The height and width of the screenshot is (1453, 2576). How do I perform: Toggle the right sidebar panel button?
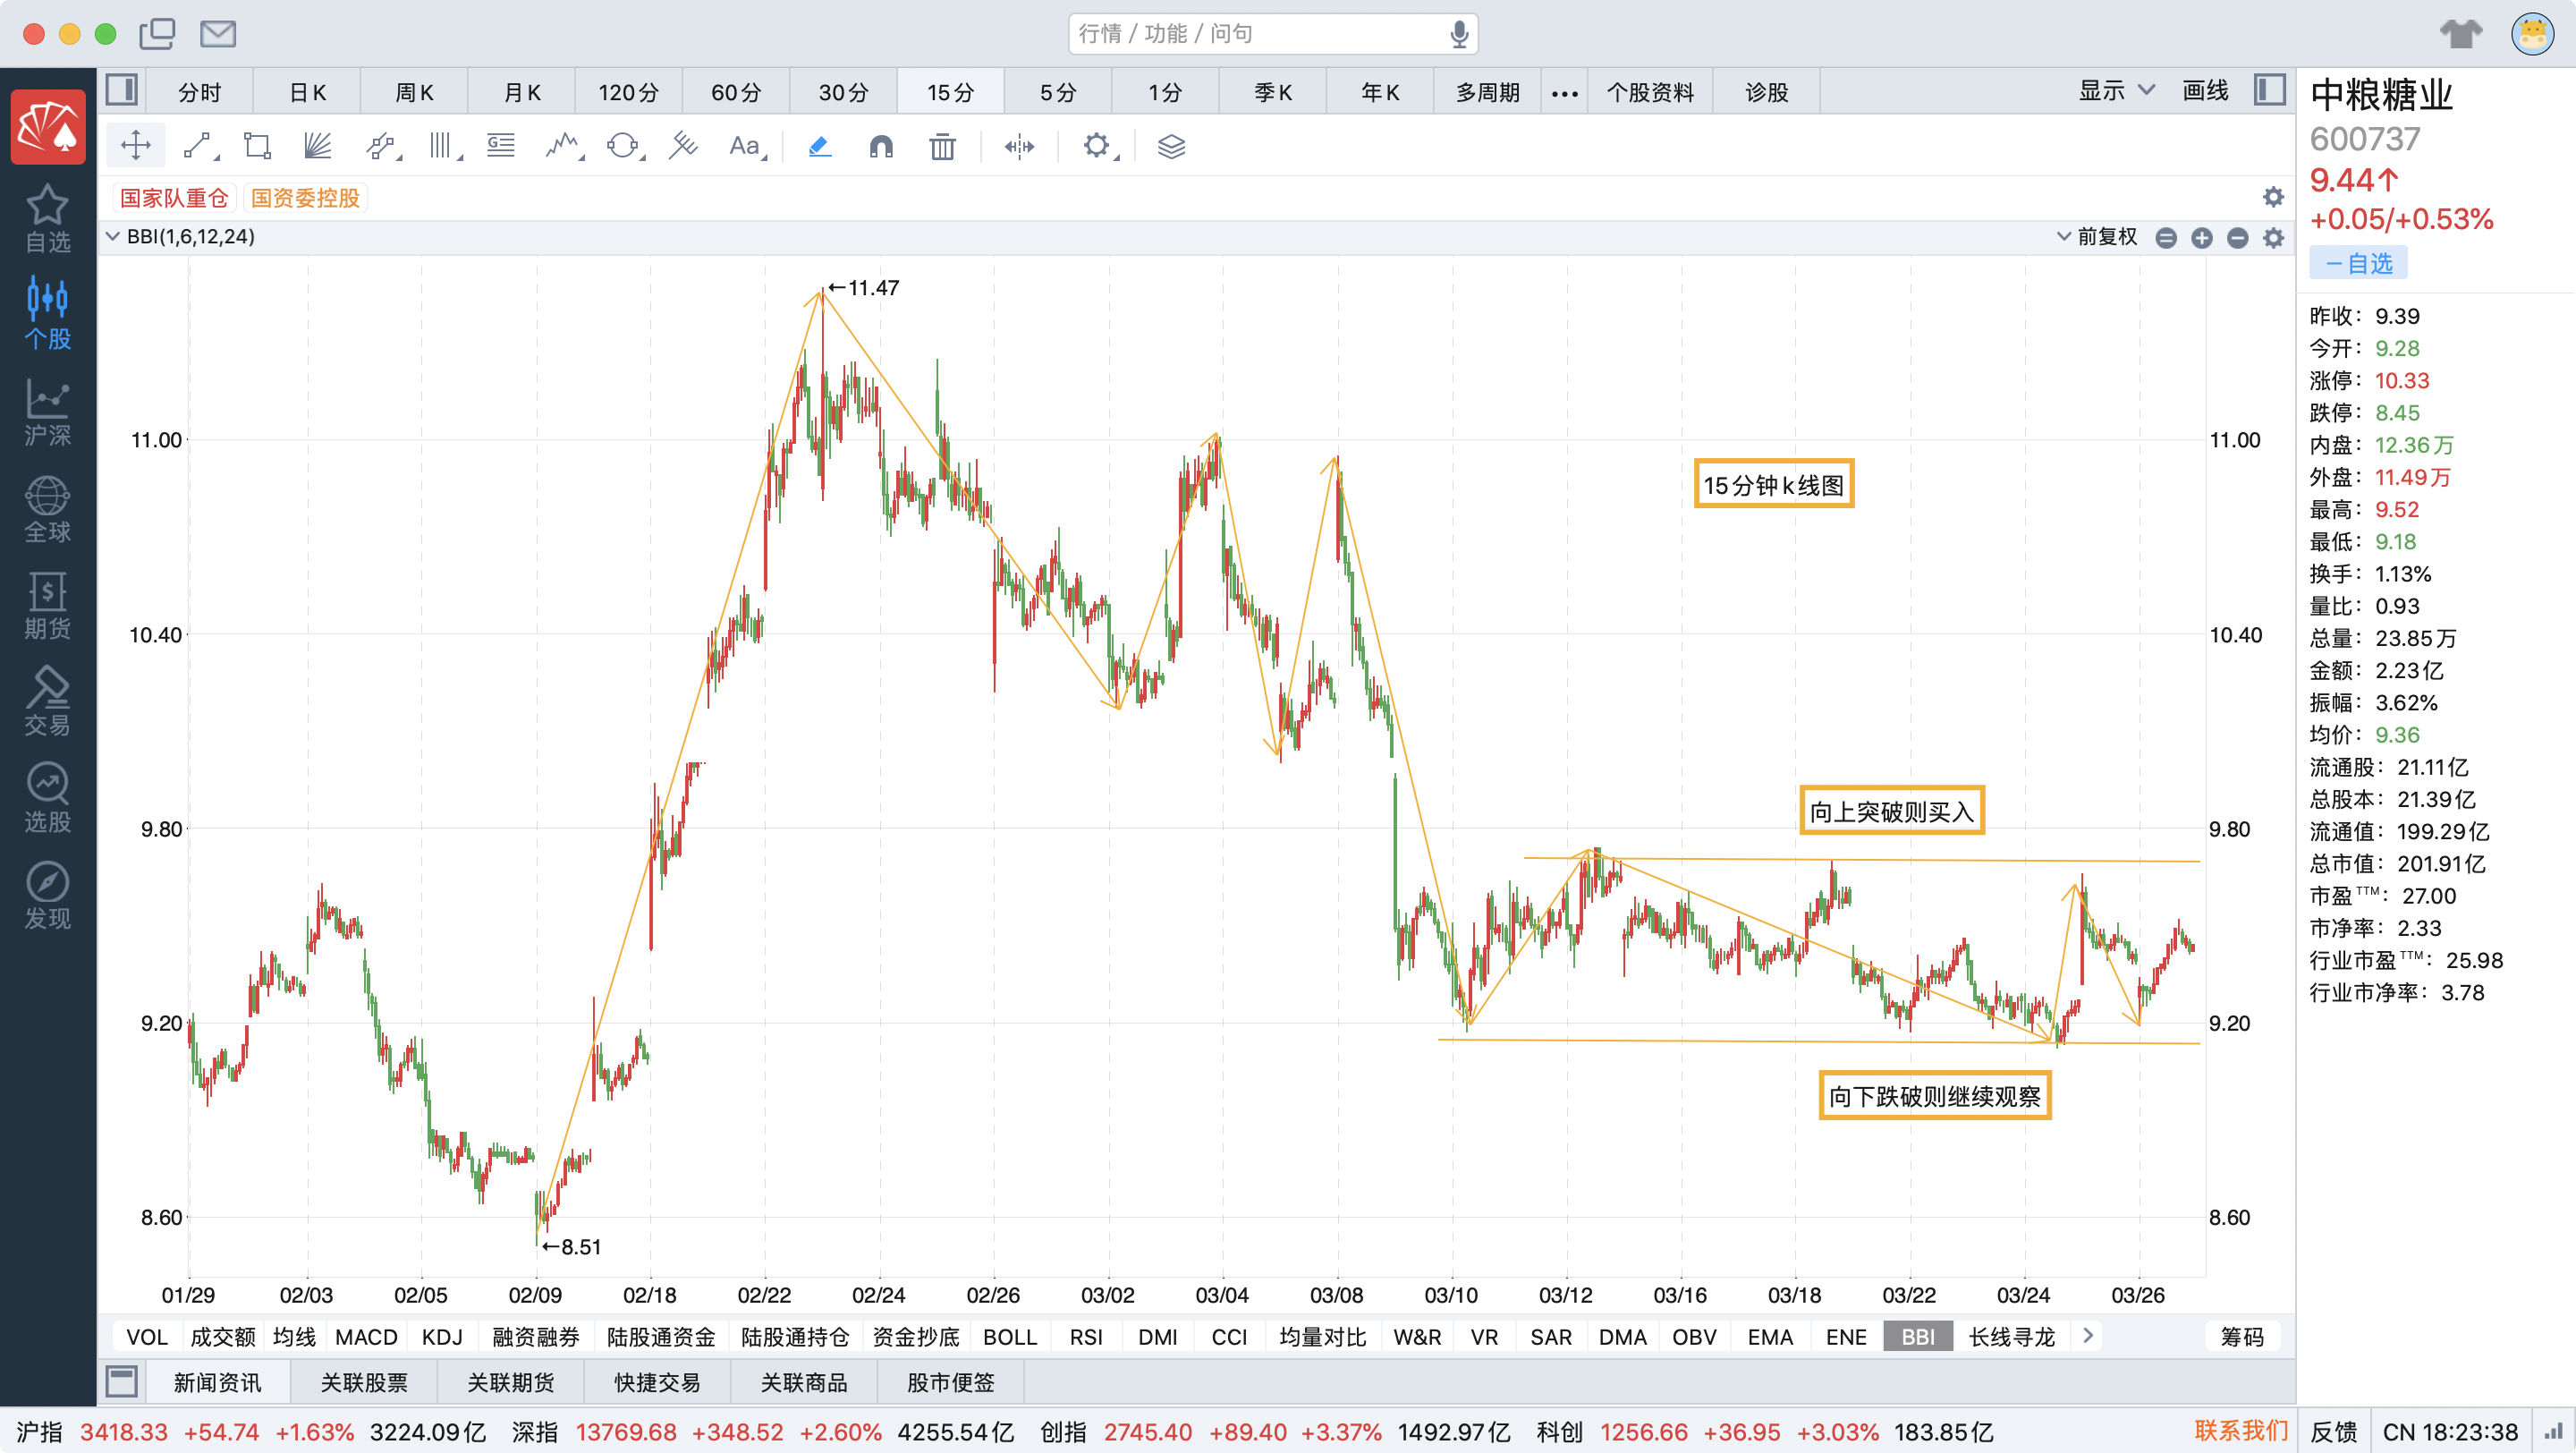2269,91
